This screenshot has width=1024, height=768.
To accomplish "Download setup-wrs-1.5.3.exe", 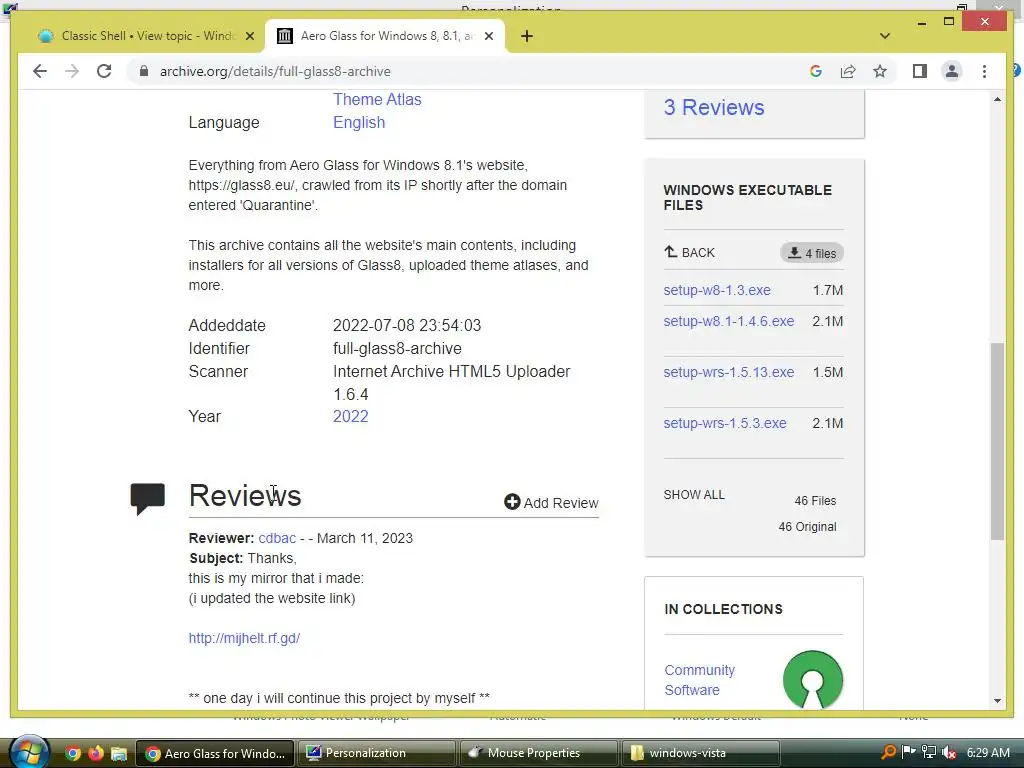I will point(725,423).
